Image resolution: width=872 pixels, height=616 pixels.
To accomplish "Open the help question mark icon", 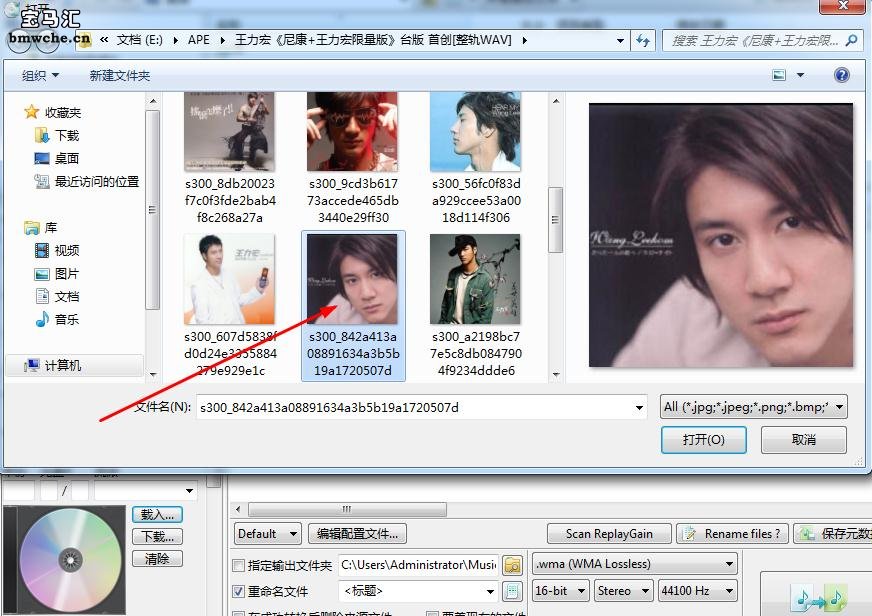I will pos(841,75).
